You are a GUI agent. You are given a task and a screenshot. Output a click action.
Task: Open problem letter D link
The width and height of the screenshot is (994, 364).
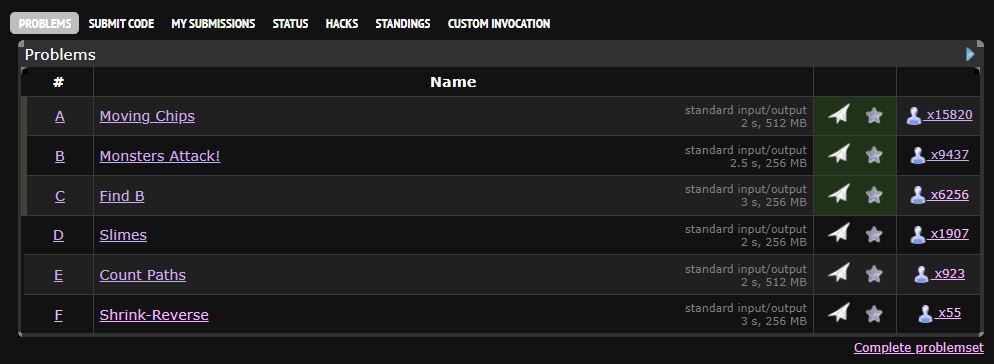(58, 235)
